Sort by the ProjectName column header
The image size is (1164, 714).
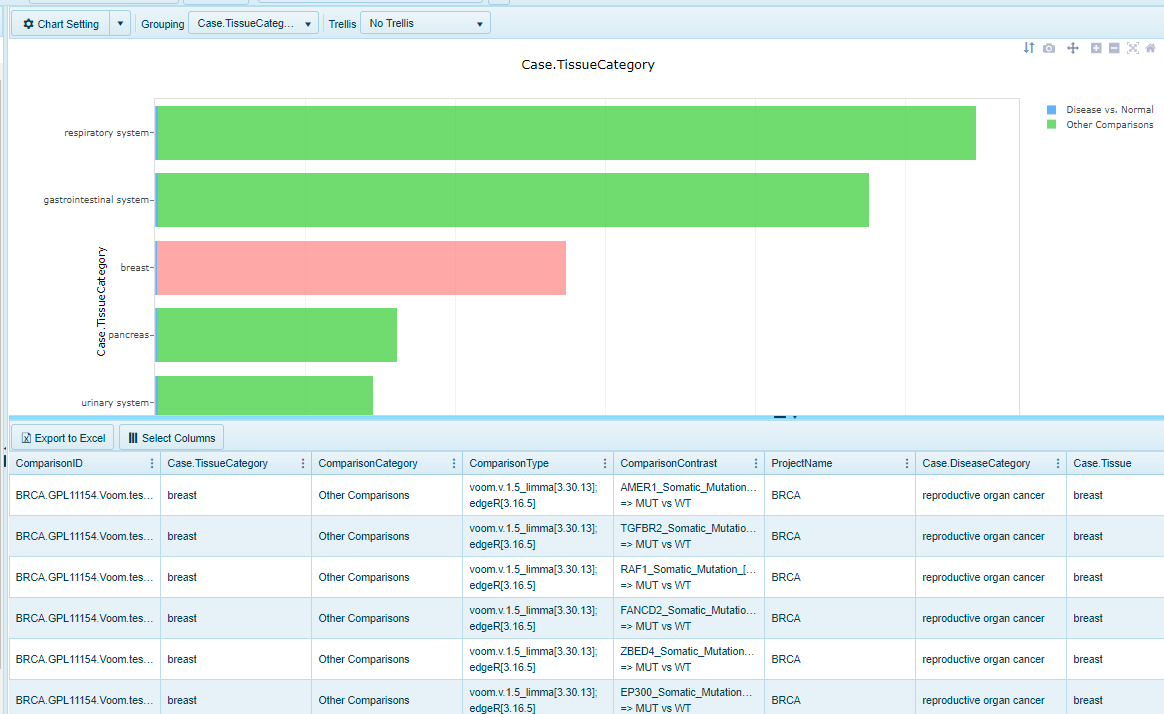point(802,463)
